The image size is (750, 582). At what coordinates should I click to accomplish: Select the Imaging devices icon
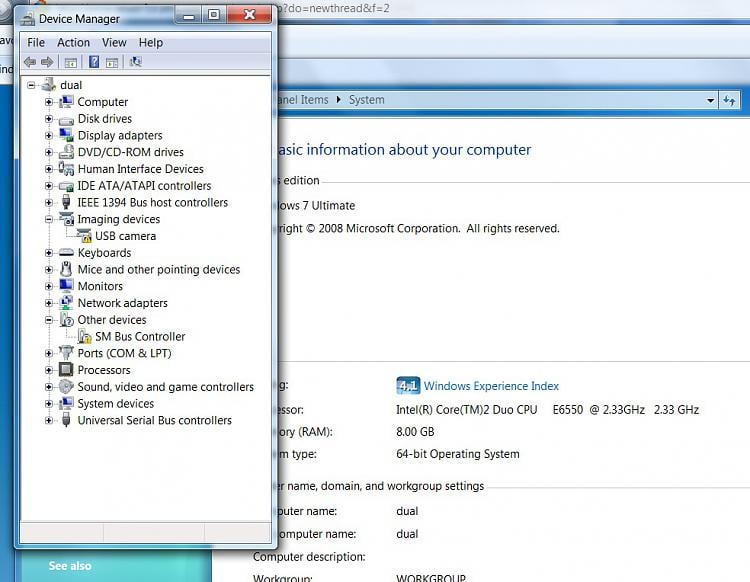(66, 219)
